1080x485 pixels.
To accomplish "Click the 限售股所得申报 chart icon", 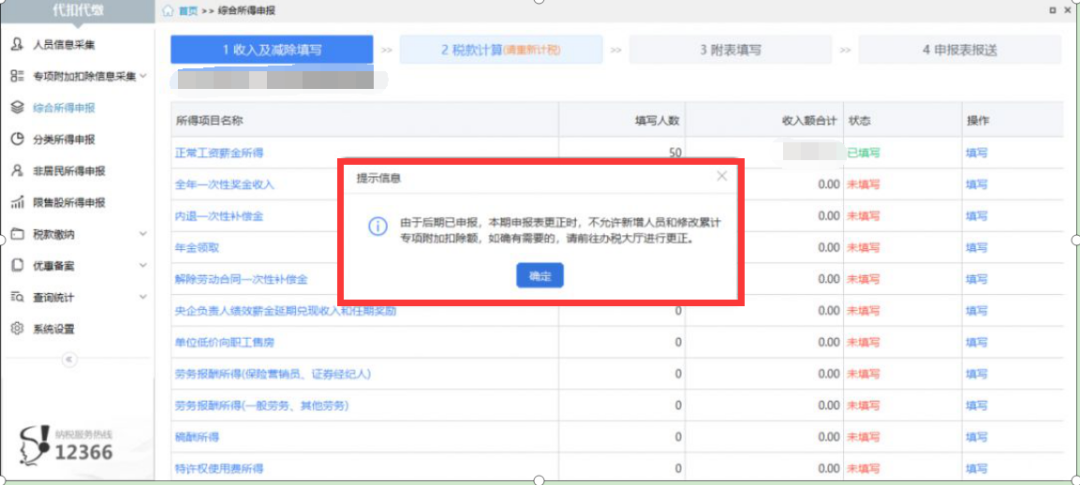I will click(17, 203).
